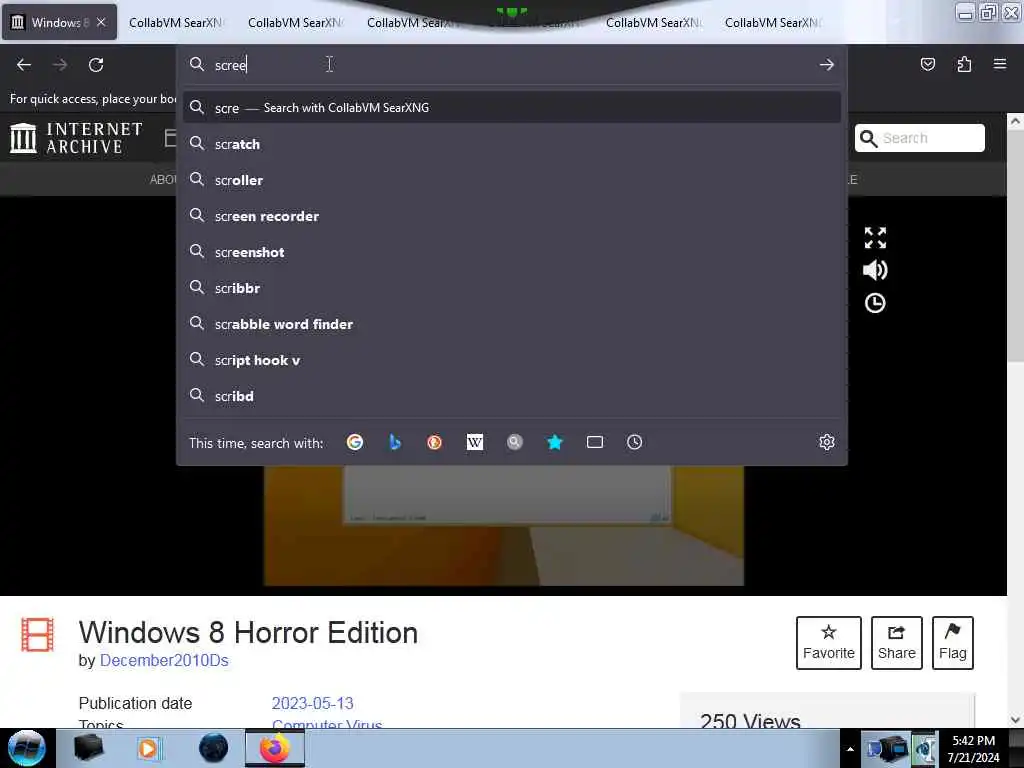This screenshot has height=768, width=1024.
Task: Search in open tabs icon
Action: click(x=595, y=442)
